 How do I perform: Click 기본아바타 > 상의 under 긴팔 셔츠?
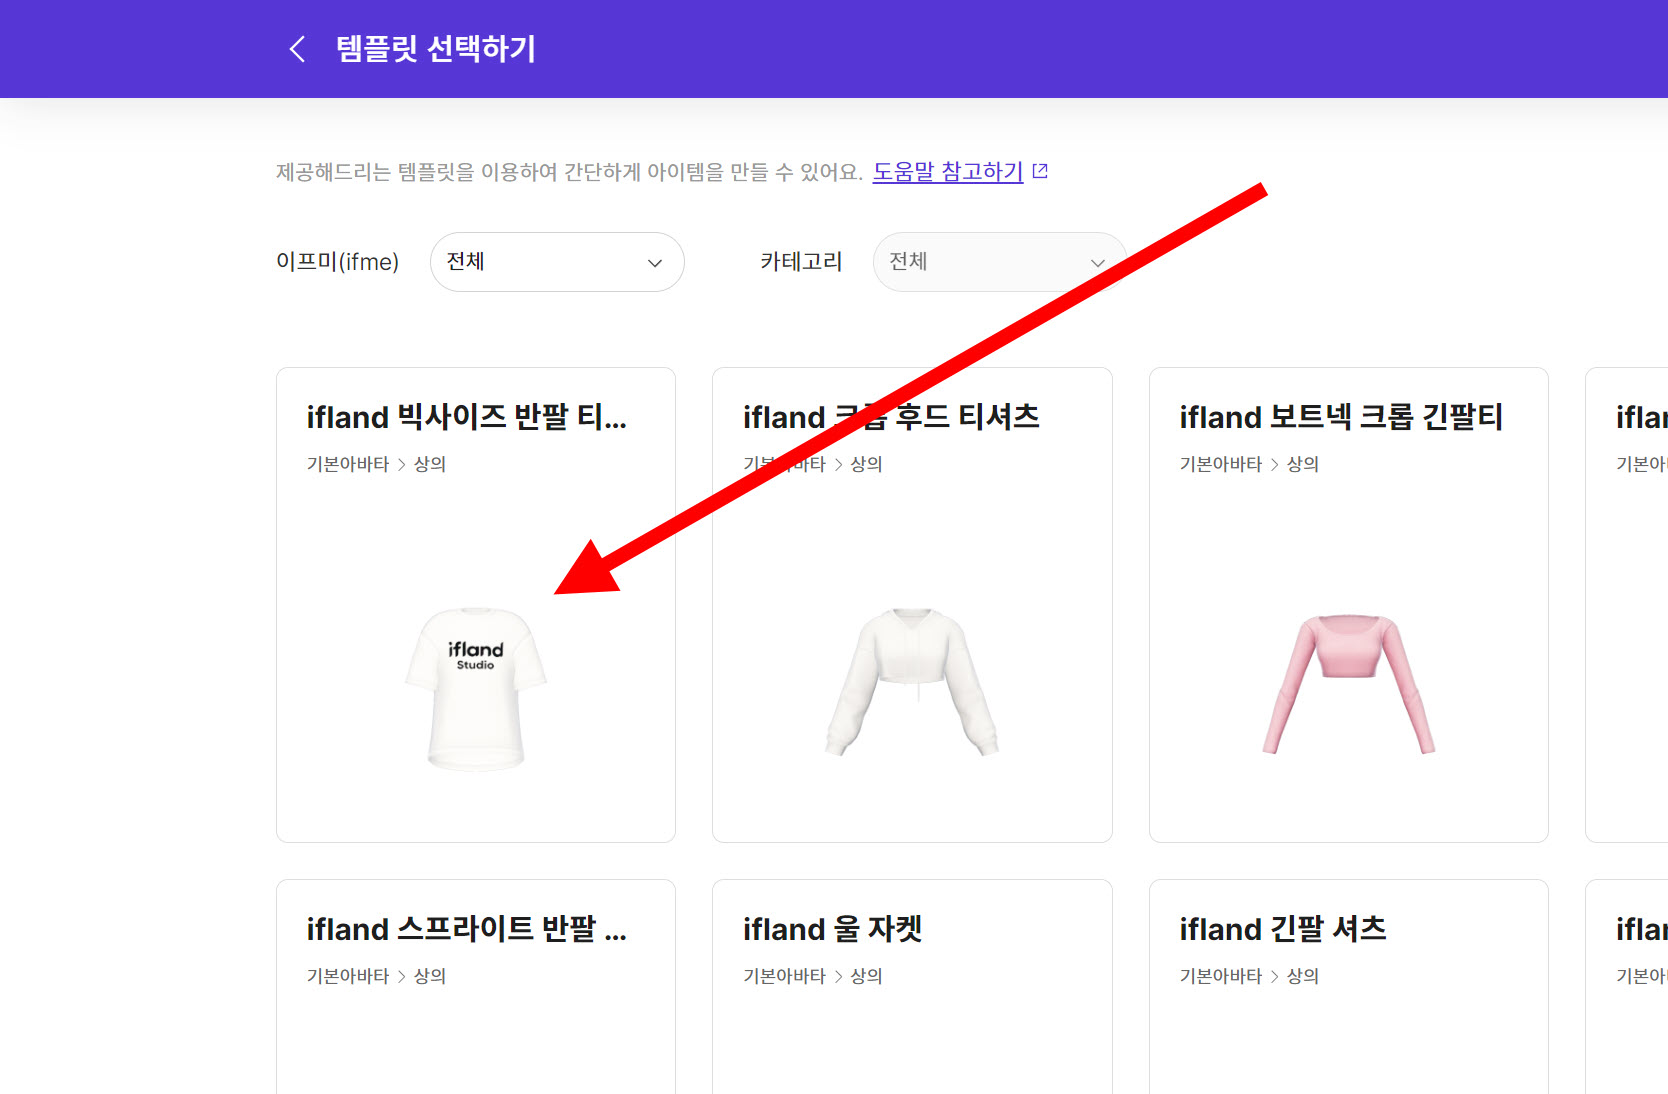[1249, 976]
